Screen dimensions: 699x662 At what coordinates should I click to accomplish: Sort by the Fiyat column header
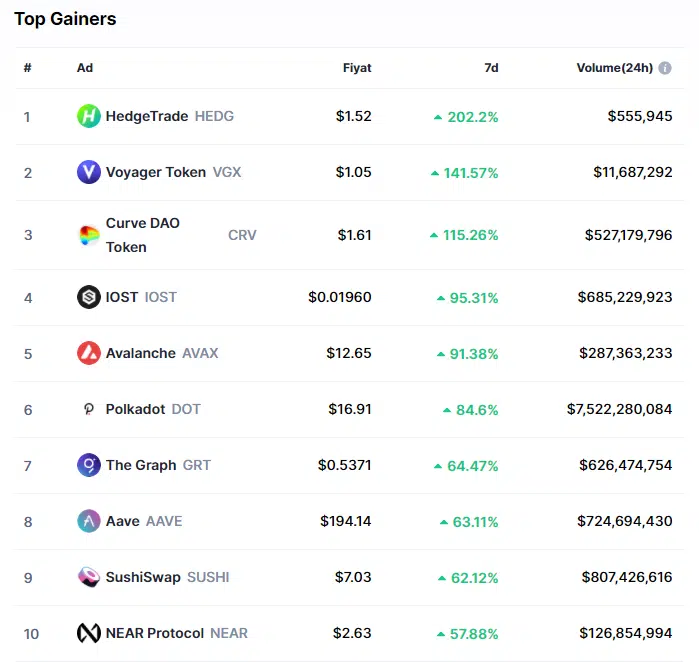357,68
